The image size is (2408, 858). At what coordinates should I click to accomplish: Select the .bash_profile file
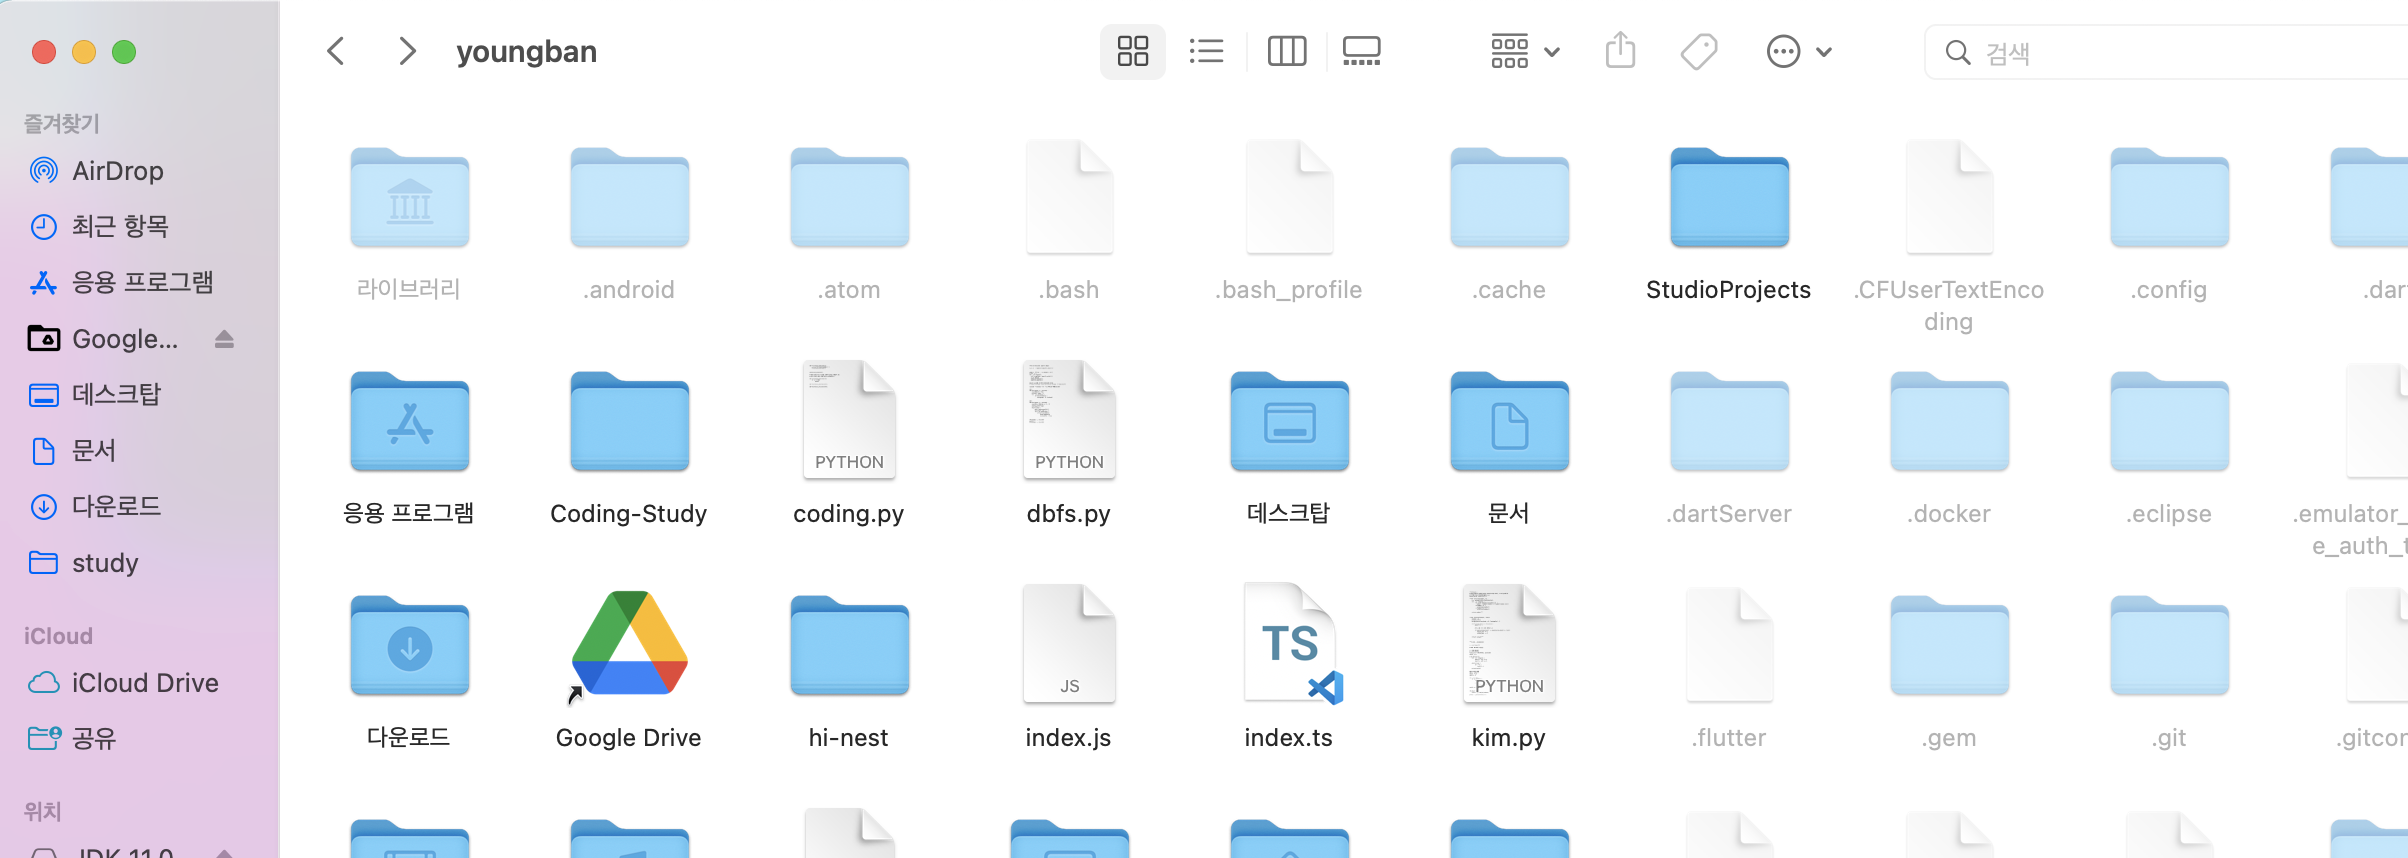[1290, 198]
